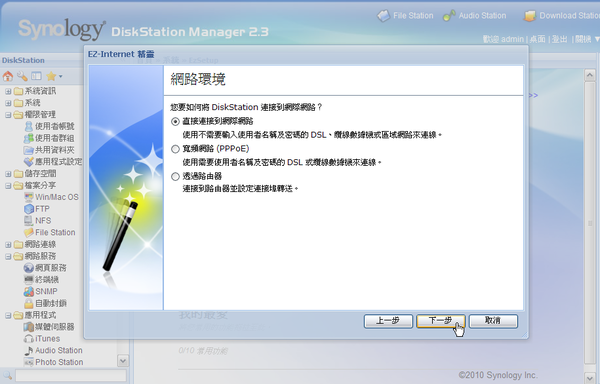Open File Station from top bar
Image resolution: width=600 pixels, height=384 pixels.
(406, 16)
